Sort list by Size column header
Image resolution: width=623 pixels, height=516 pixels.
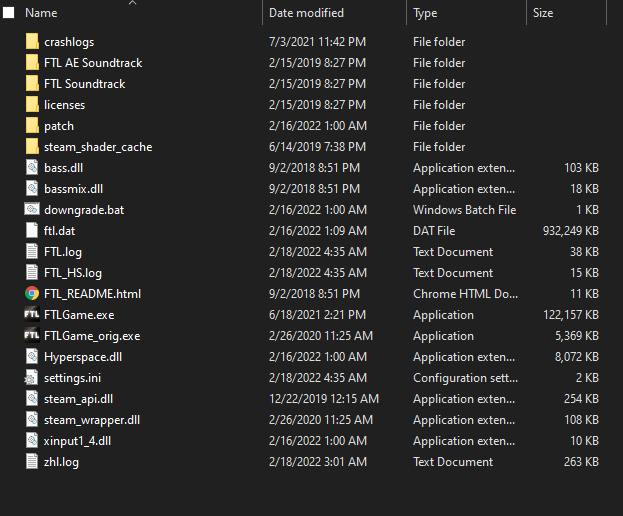[x=543, y=14]
